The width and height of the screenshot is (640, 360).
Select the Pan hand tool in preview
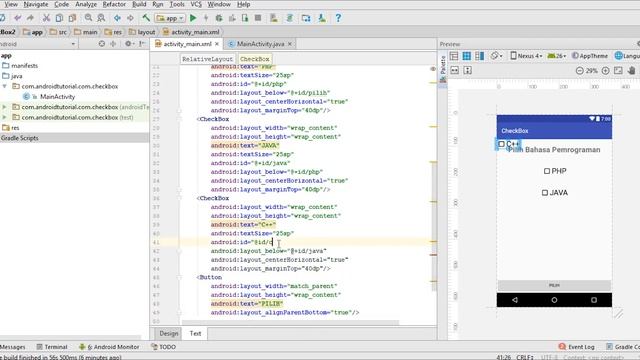[x=631, y=71]
